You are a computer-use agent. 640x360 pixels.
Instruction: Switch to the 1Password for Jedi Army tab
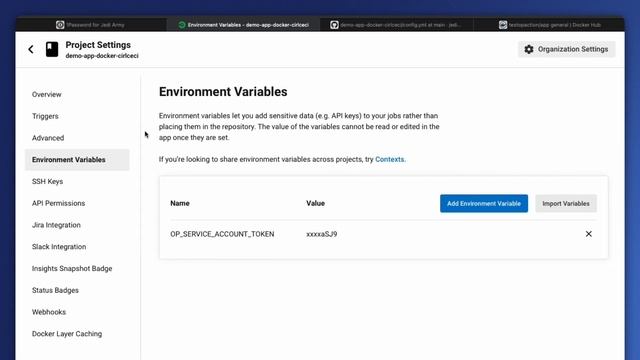click(91, 25)
